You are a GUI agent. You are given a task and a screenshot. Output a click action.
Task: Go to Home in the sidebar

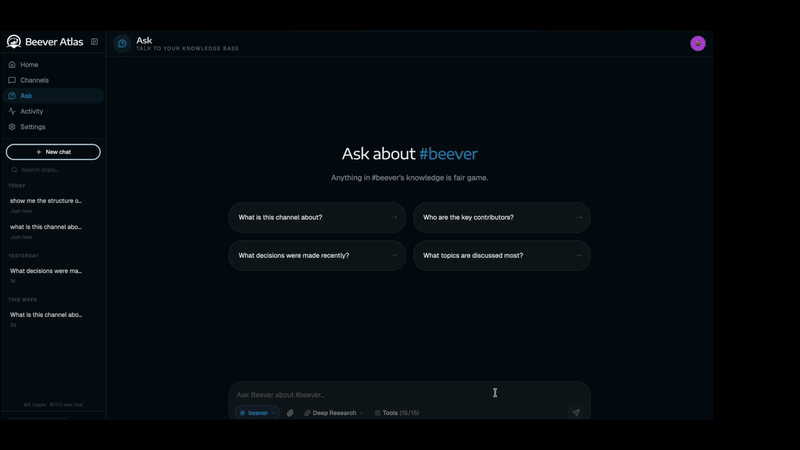pyautogui.click(x=53, y=65)
